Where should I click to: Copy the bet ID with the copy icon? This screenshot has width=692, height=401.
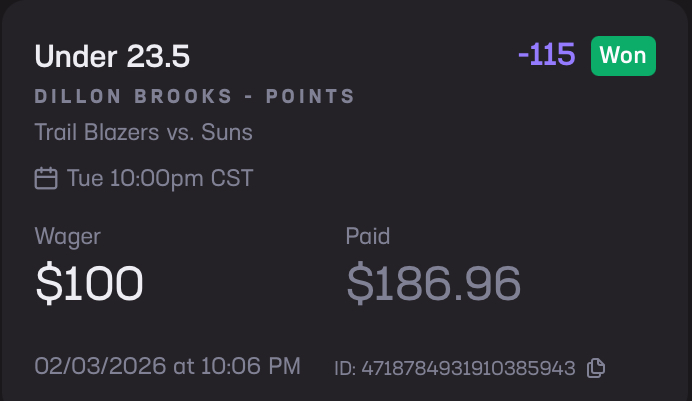[x=596, y=368]
